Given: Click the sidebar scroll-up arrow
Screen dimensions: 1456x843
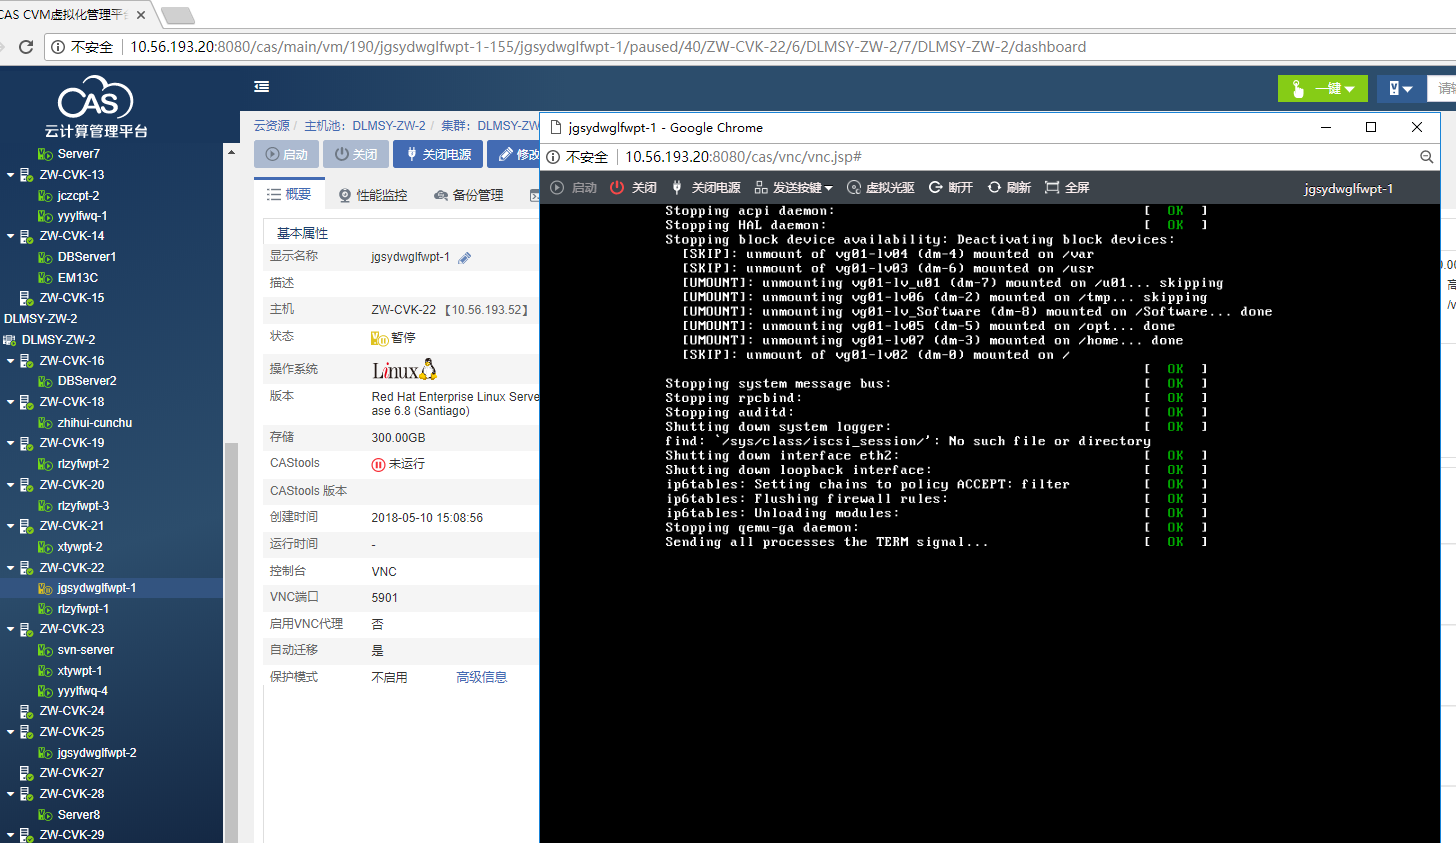Looking at the screenshot, I should (231, 153).
